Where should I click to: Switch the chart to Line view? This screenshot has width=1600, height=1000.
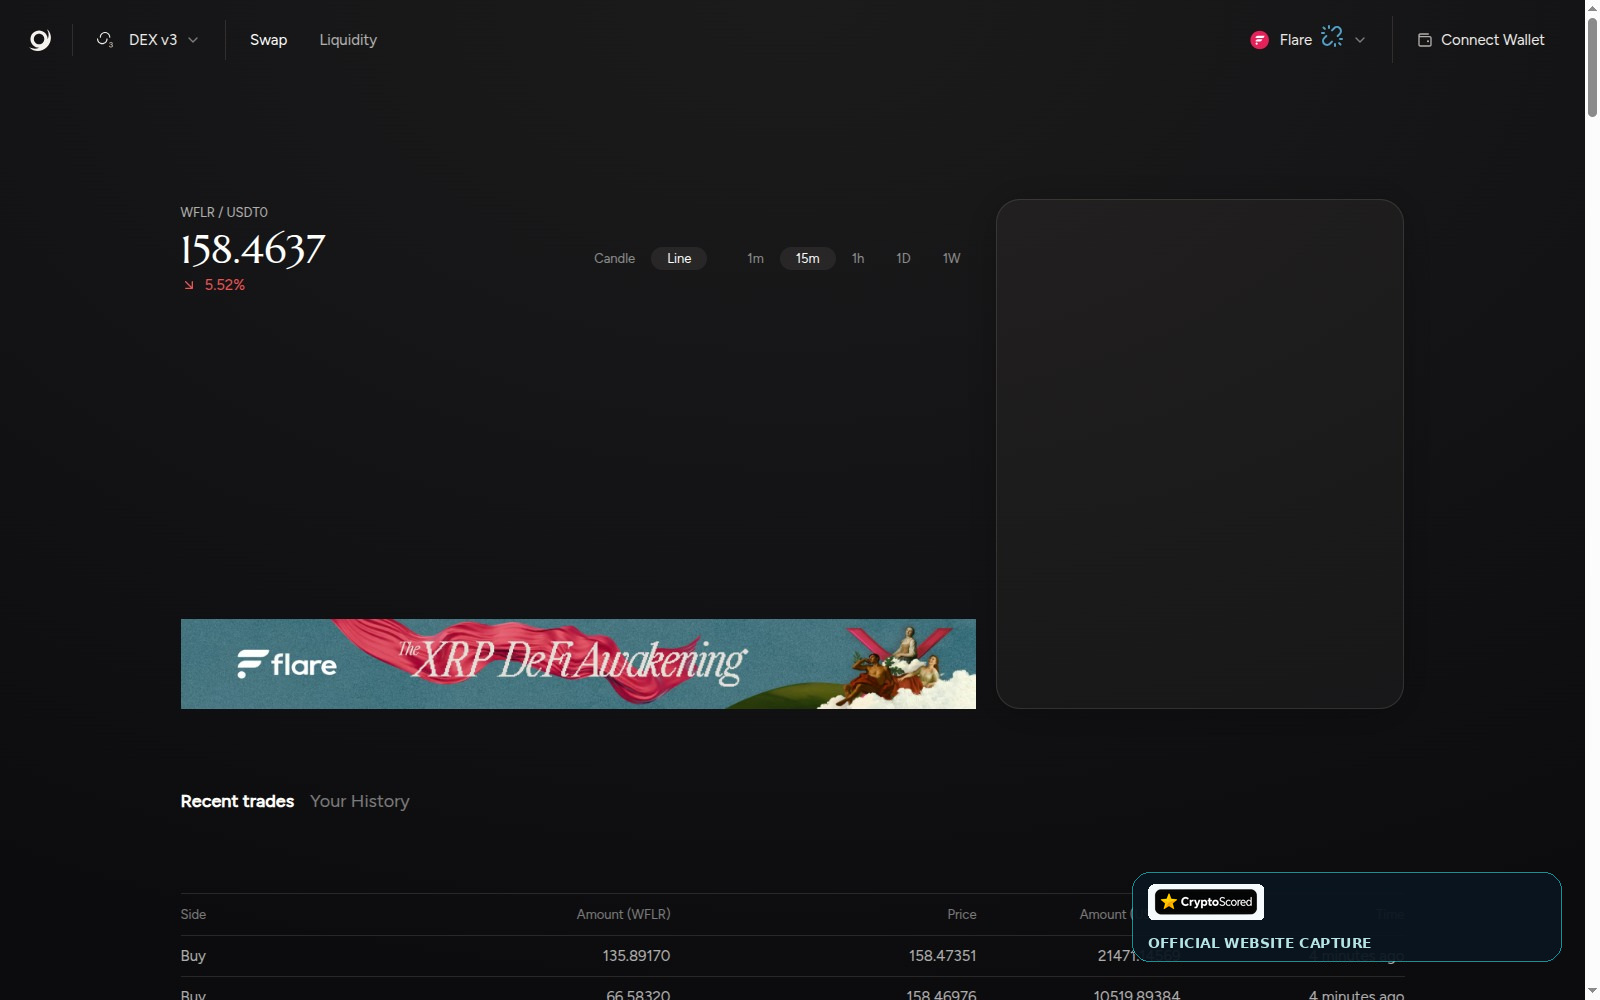coord(679,258)
